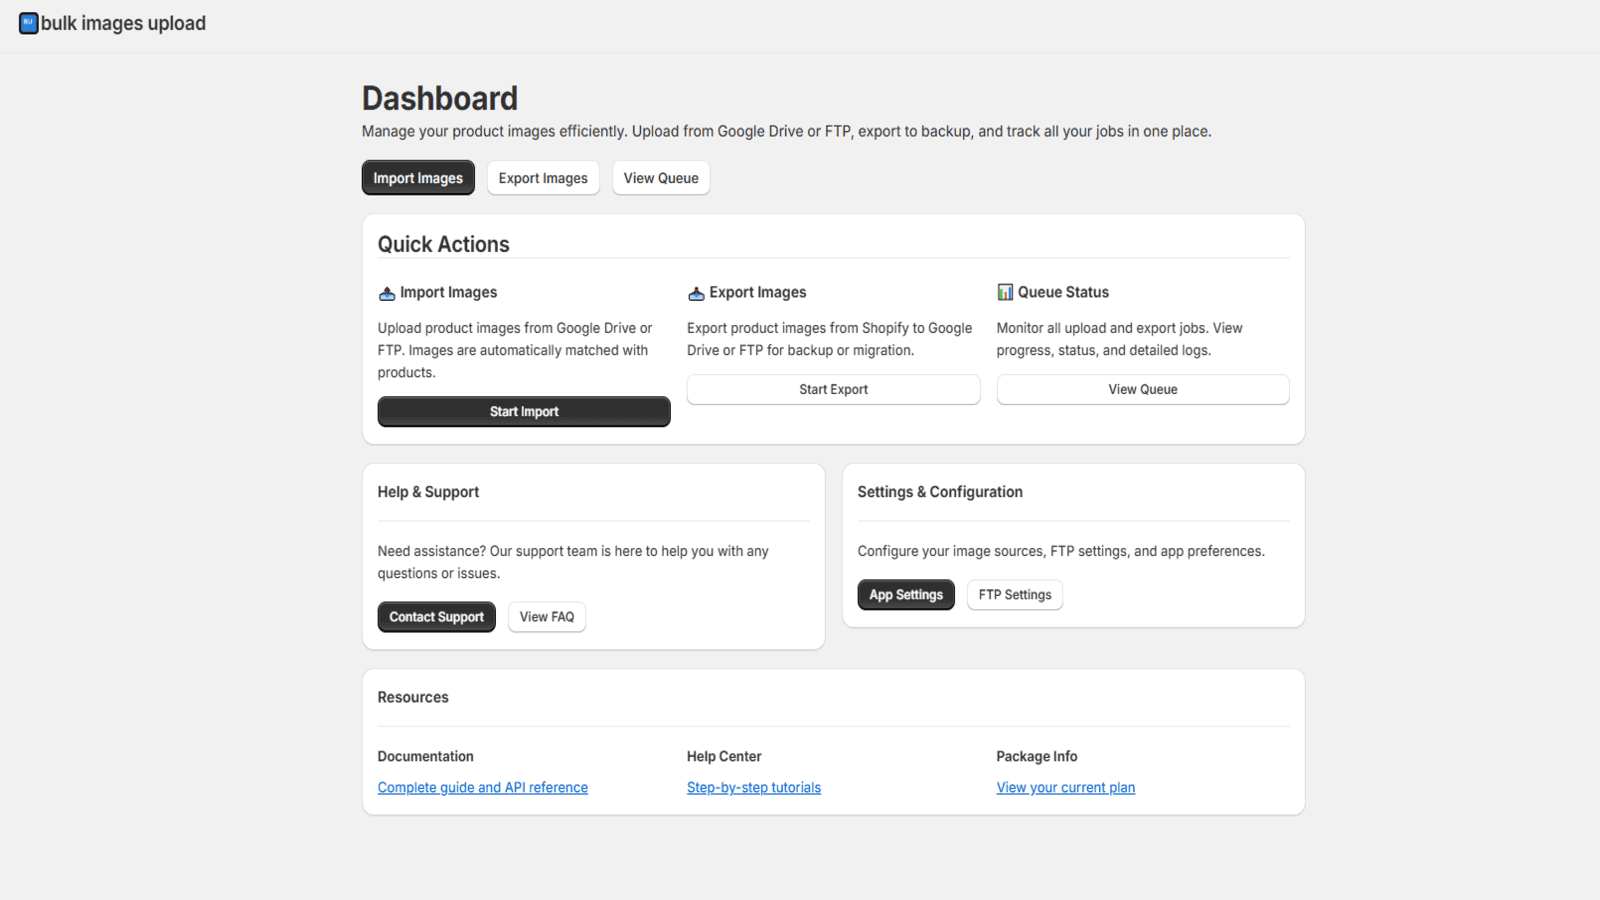Screen dimensions: 1600x900
Task: Click the Package Info label in Resources
Action: point(1037,756)
